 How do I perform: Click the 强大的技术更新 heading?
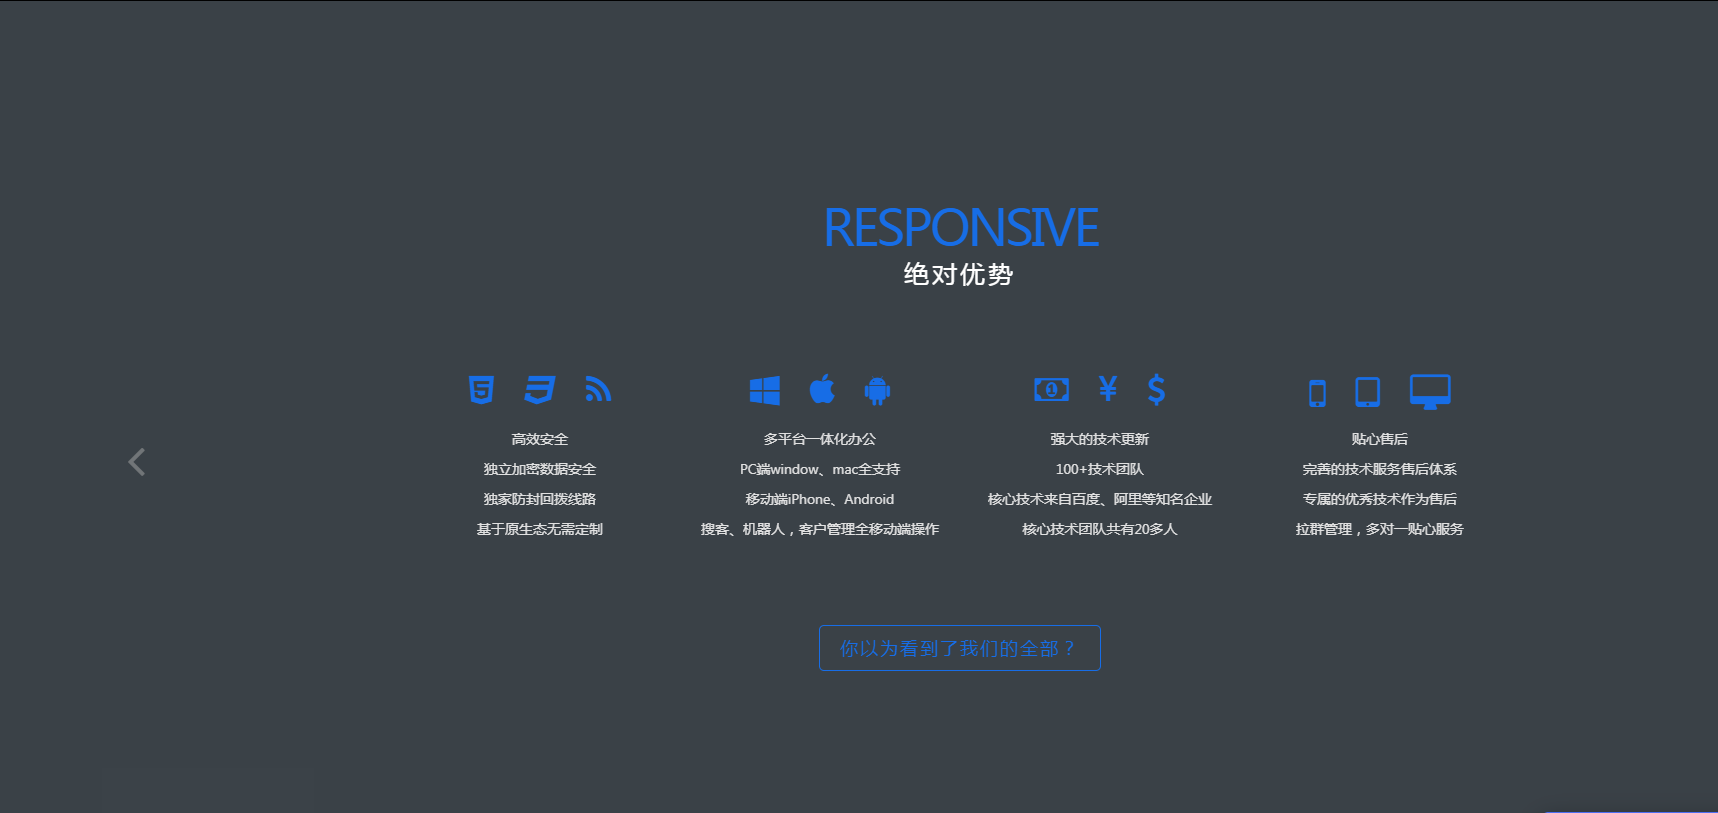(1100, 439)
